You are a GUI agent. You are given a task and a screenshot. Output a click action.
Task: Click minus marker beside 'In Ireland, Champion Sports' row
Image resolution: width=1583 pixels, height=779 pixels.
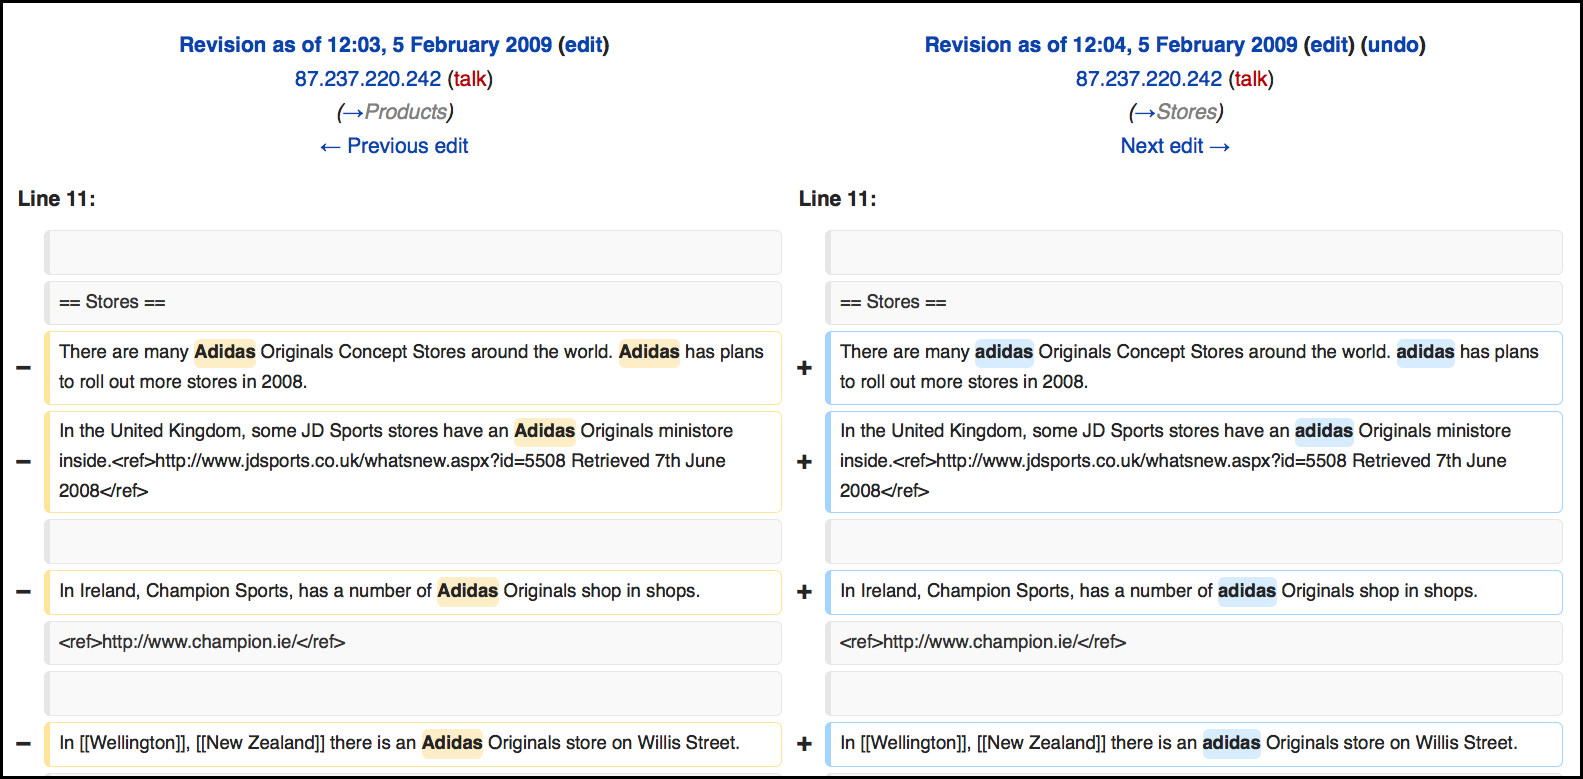pyautogui.click(x=23, y=592)
